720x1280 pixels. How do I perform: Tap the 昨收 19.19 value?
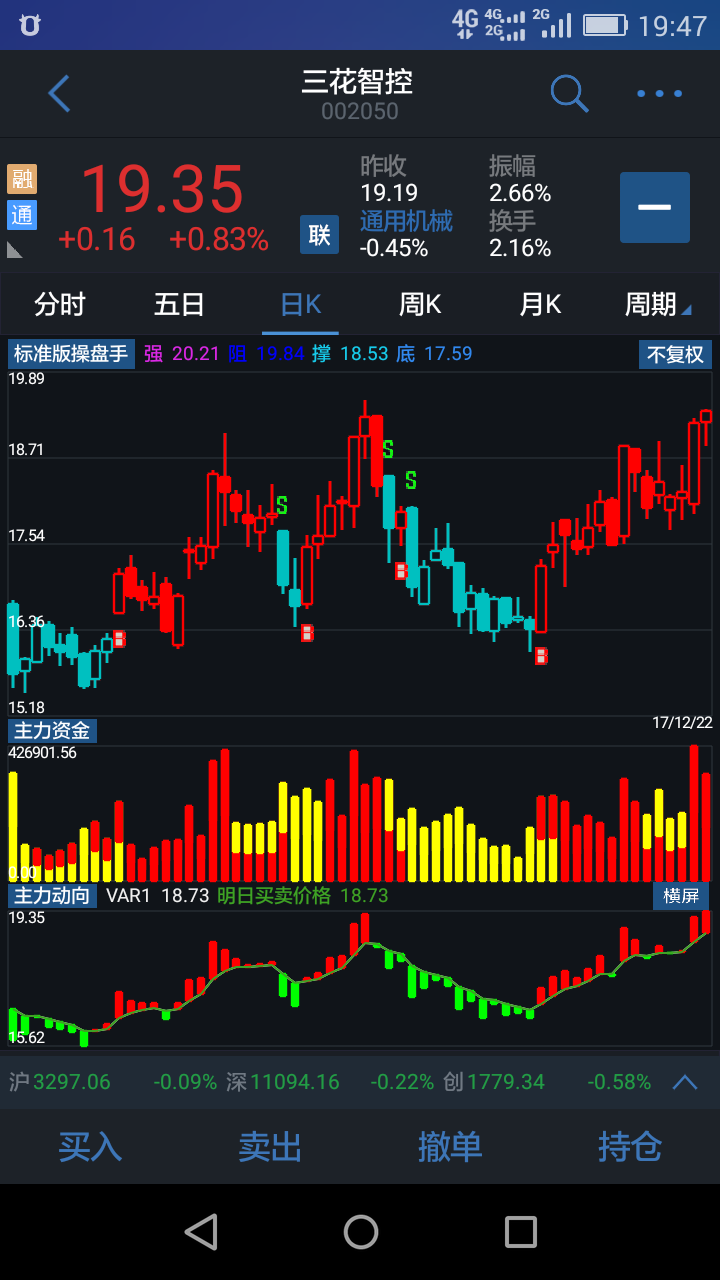[389, 193]
